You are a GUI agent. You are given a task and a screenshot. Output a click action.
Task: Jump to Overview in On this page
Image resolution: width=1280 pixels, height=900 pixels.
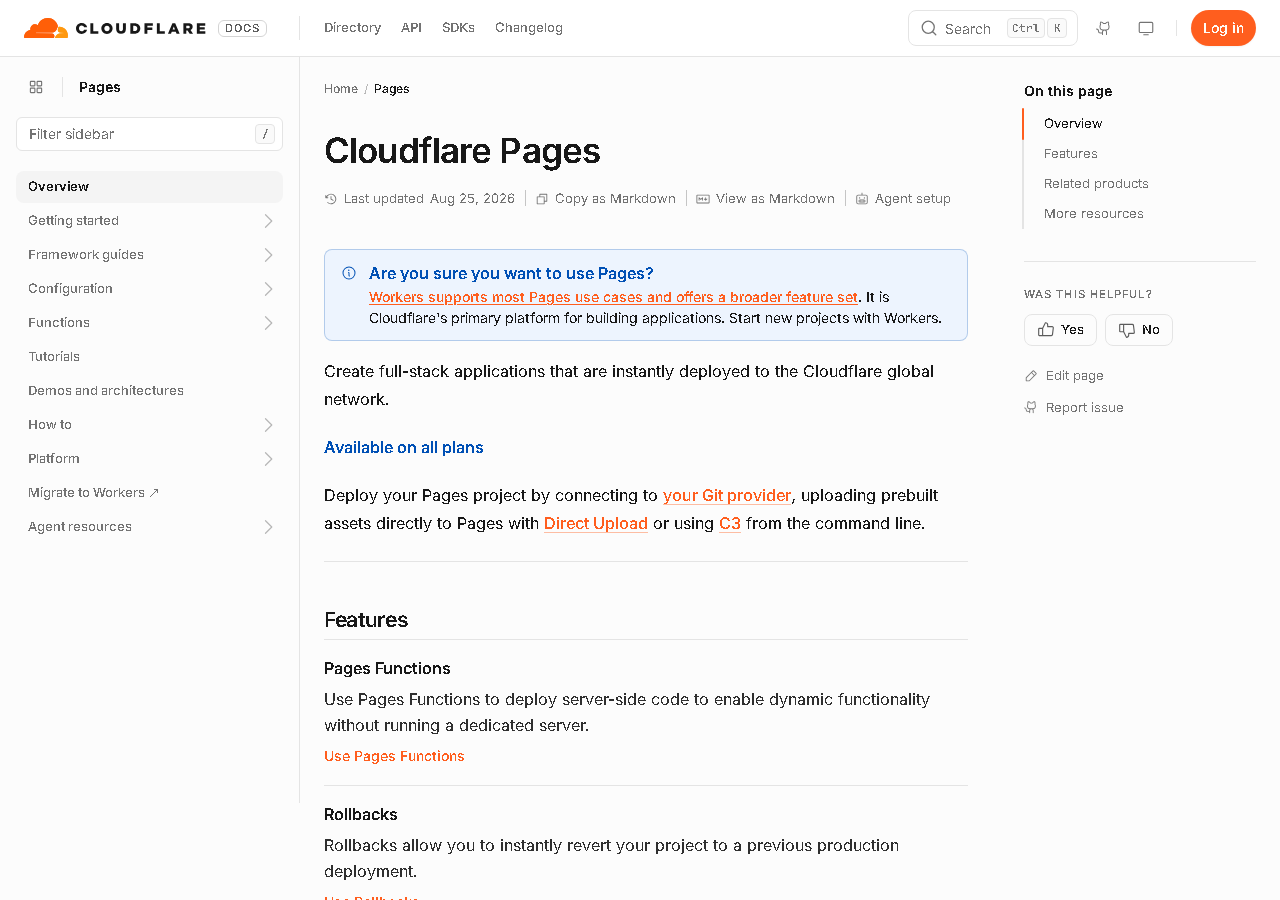tap(1073, 124)
